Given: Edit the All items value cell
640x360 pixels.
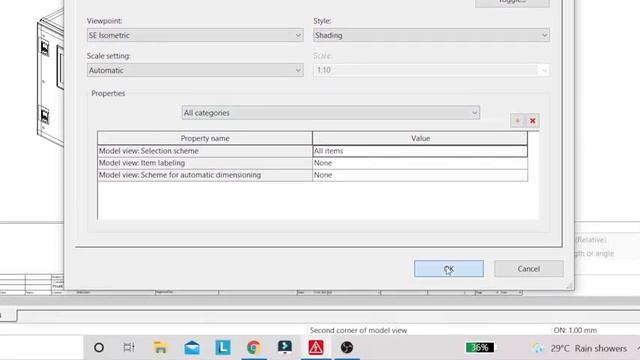Looking at the screenshot, I should 420,151.
